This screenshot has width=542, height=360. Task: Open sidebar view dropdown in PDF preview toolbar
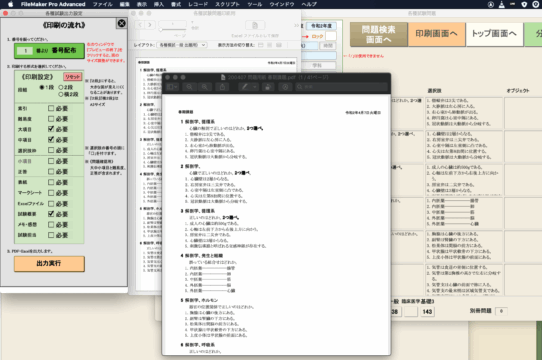172,87
